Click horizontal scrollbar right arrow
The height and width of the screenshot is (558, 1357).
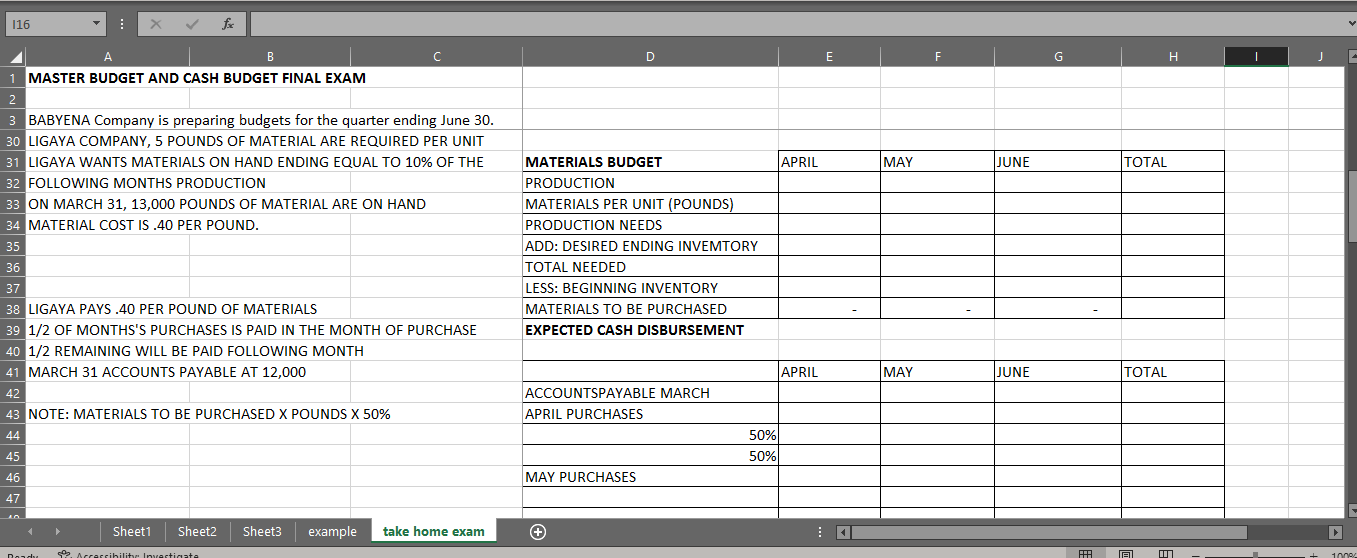click(1333, 532)
